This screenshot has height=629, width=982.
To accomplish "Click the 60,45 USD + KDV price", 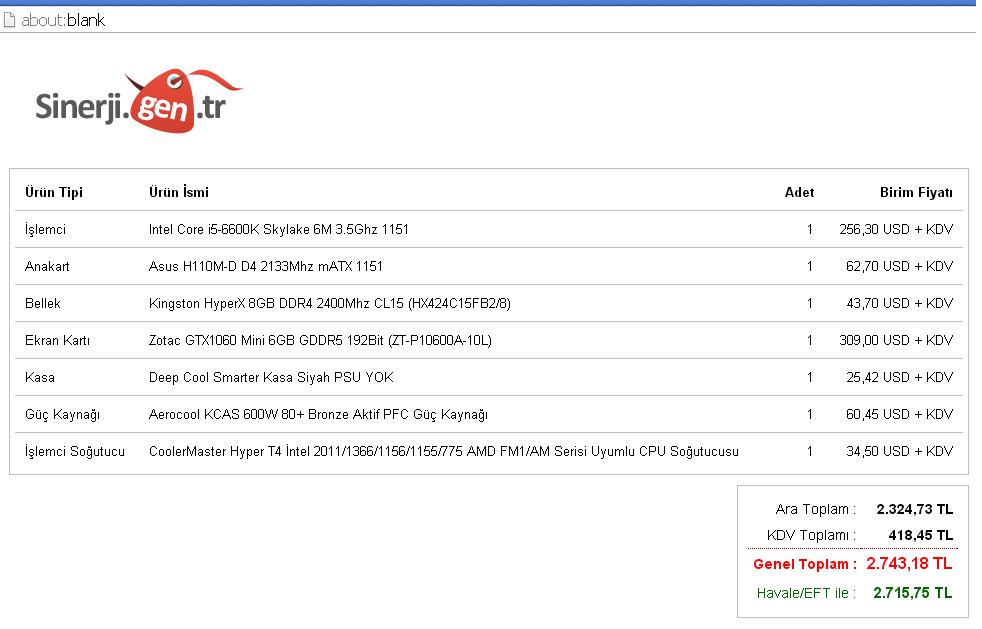I will 899,414.
